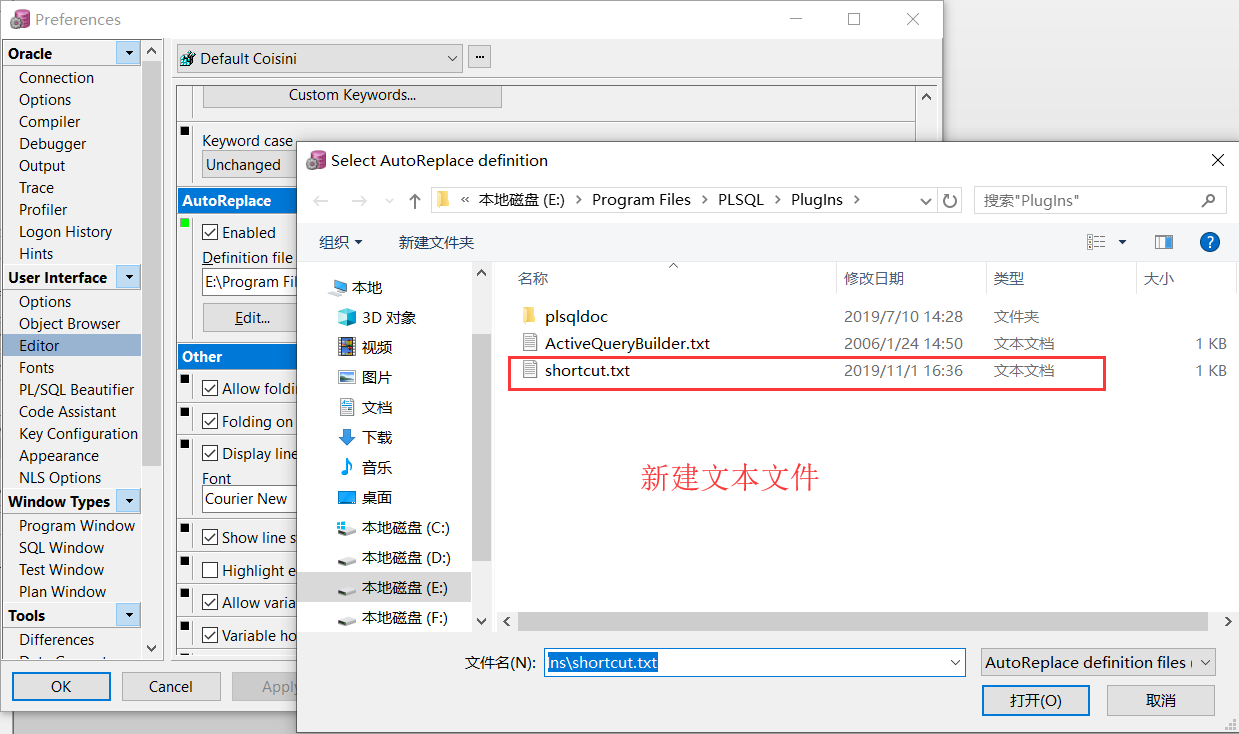Enable the Highlight edit line checkbox

coord(210,570)
